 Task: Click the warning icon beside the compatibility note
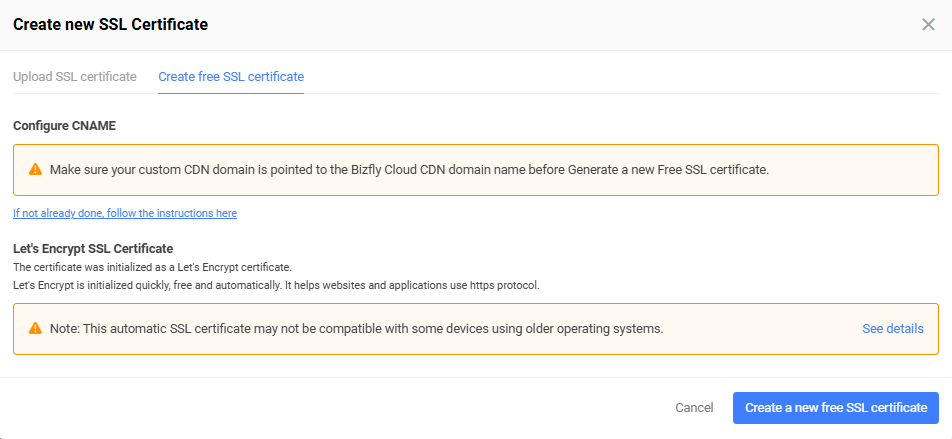(x=35, y=328)
